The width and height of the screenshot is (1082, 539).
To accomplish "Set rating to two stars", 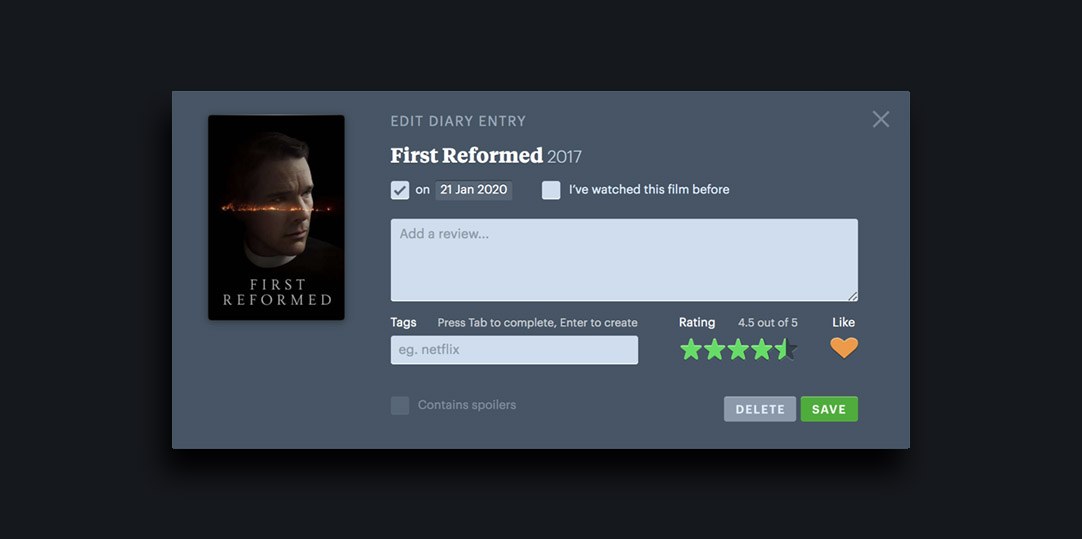I will pyautogui.click(x=714, y=349).
